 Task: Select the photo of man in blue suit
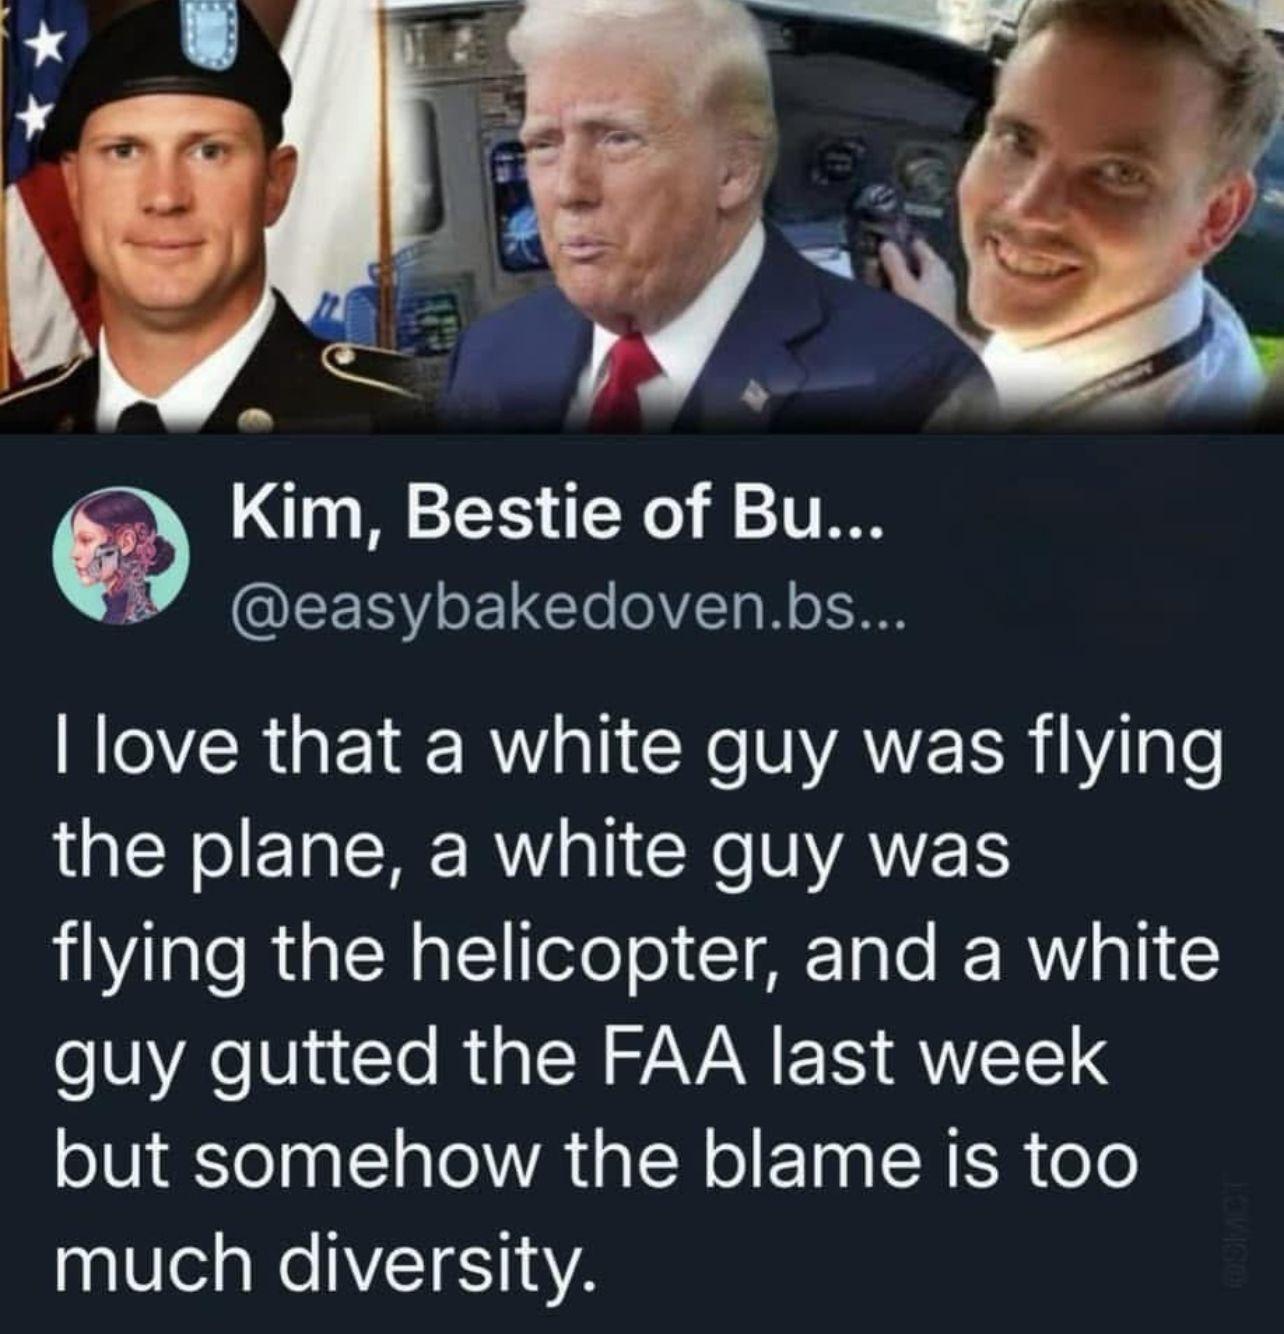[690, 215]
